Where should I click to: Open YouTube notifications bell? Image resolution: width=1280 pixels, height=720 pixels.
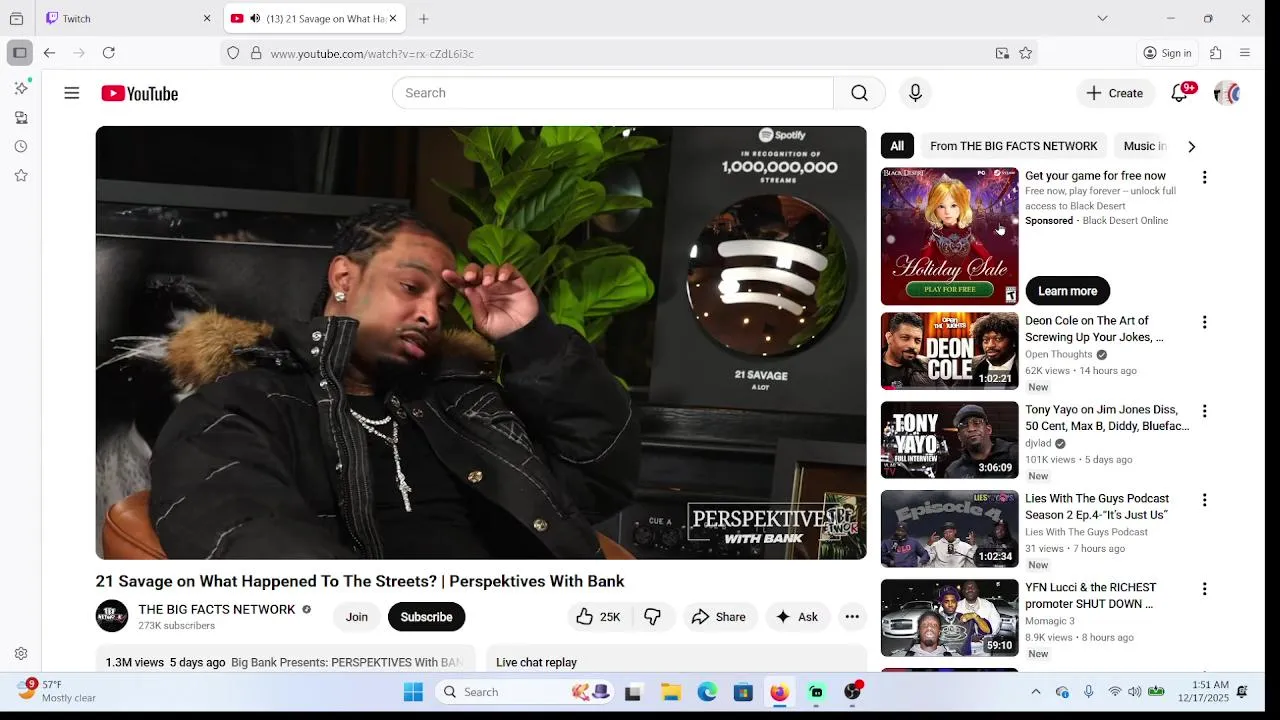click(x=1180, y=93)
